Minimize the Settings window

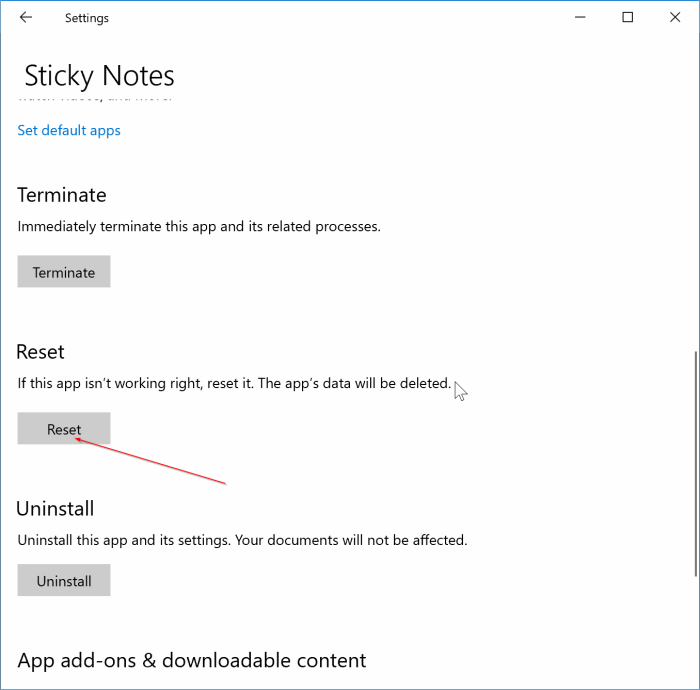pyautogui.click(x=580, y=17)
